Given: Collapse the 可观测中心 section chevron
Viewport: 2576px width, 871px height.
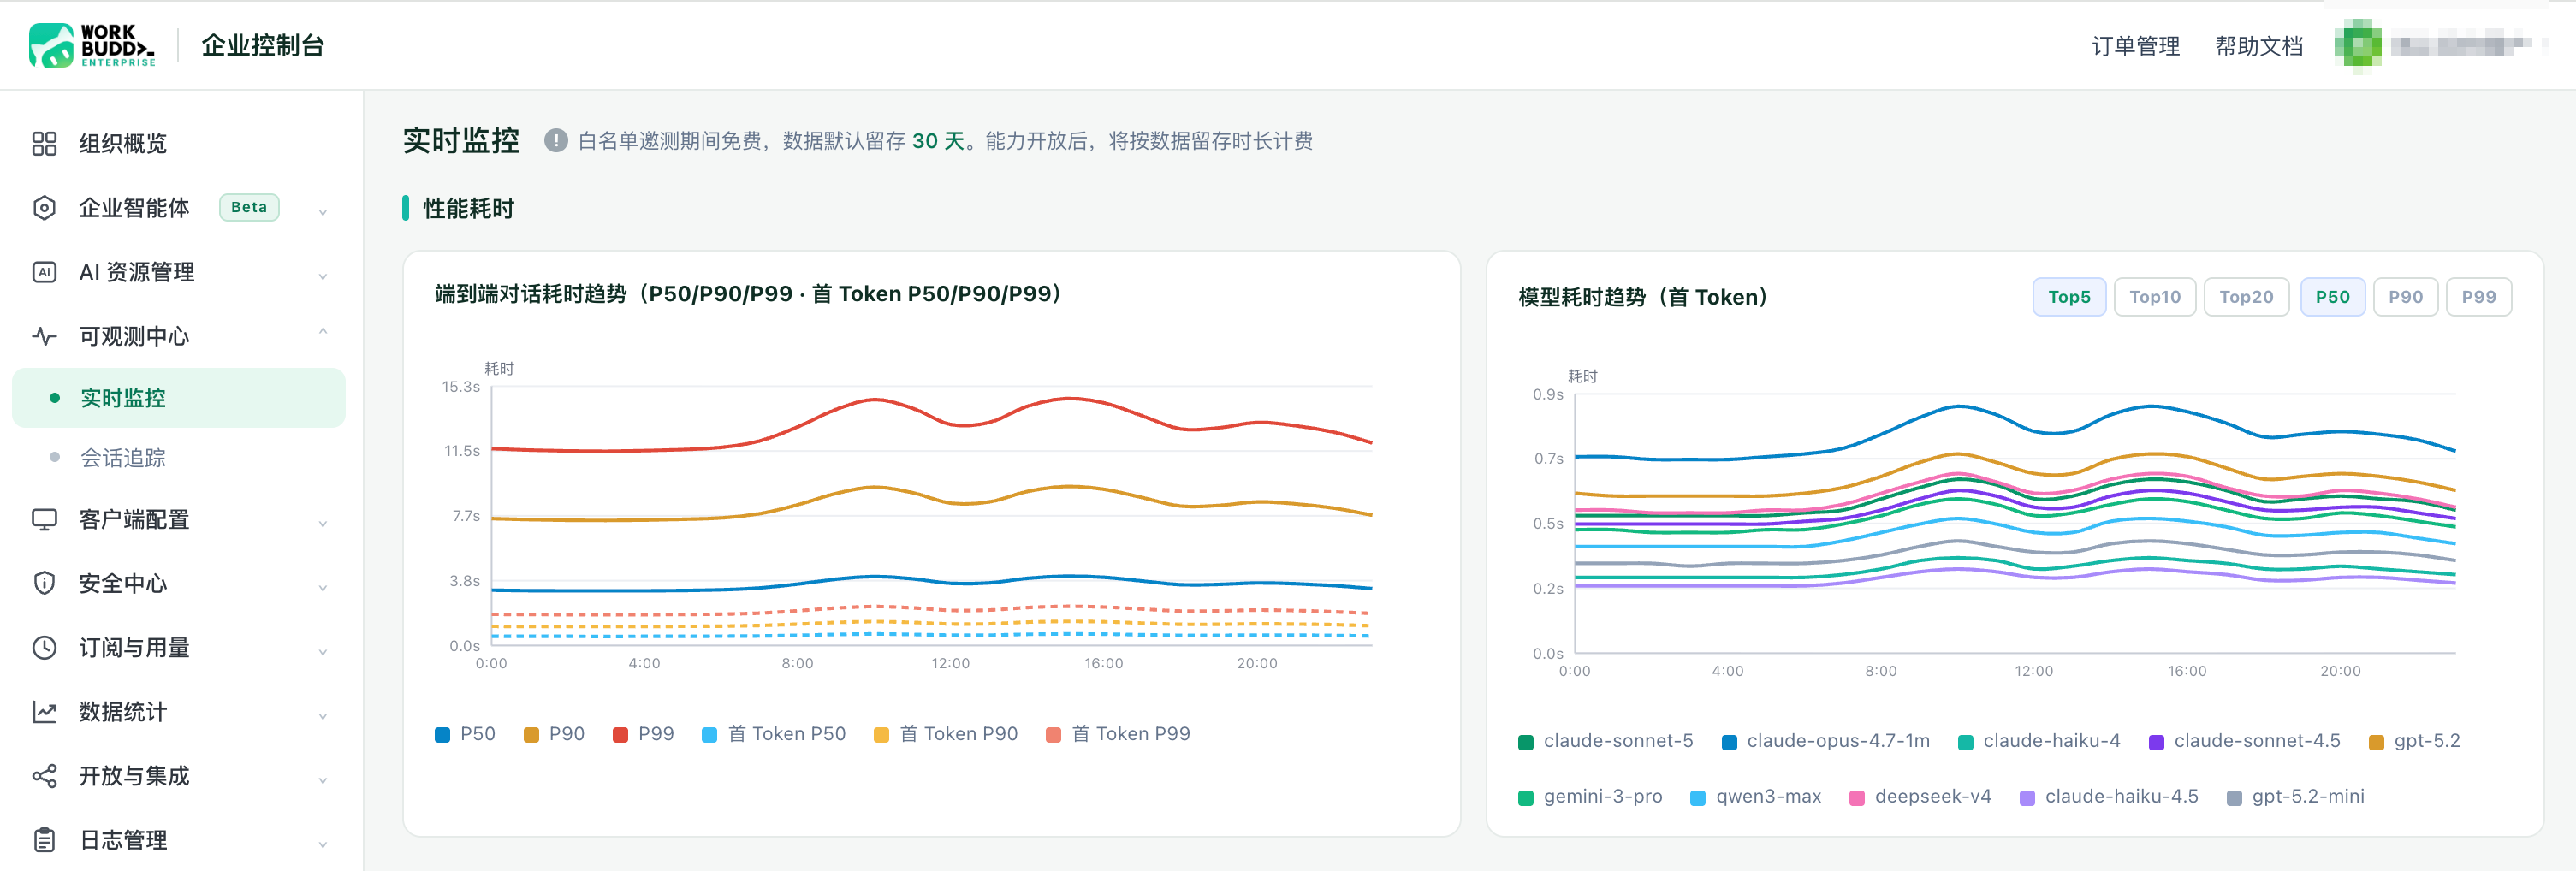Looking at the screenshot, I should click(323, 332).
